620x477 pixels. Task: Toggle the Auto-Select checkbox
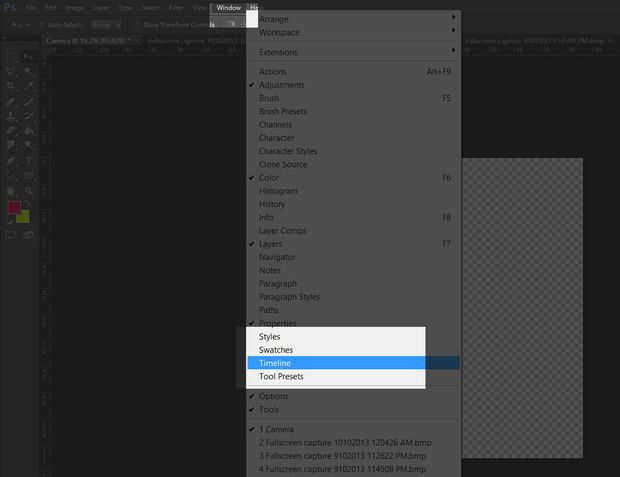click(43, 25)
